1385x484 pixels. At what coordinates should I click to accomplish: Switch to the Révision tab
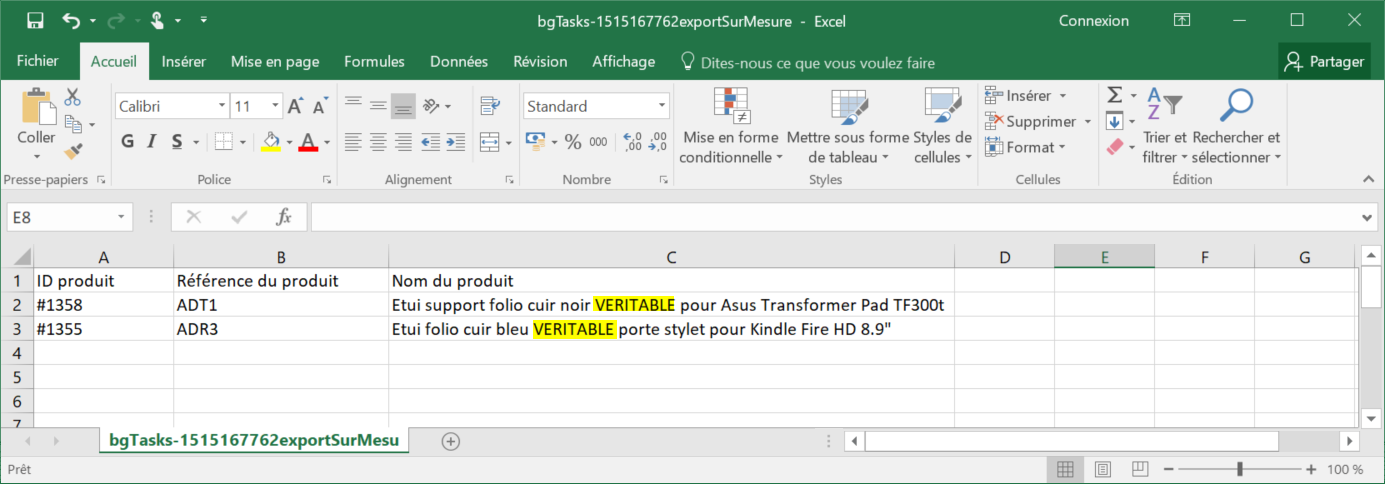pyautogui.click(x=540, y=61)
